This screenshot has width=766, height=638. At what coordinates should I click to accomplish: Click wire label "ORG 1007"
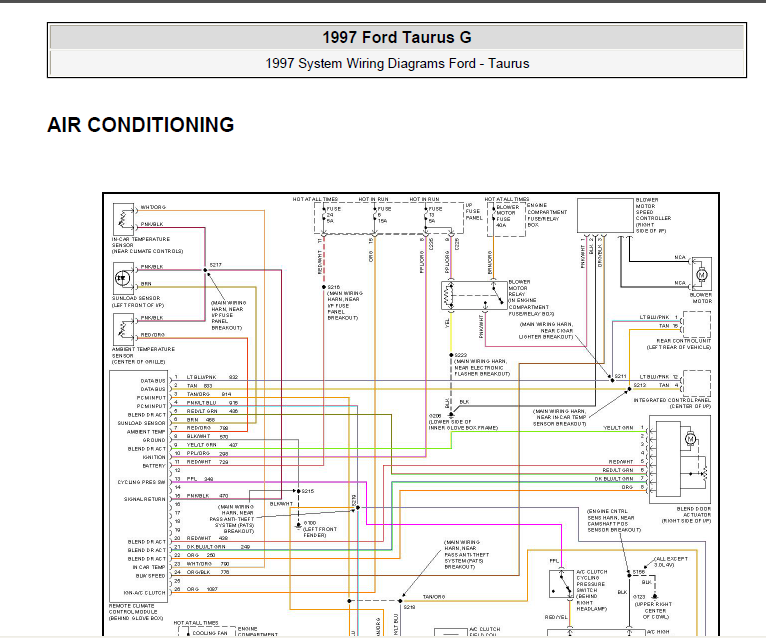(x=202, y=589)
